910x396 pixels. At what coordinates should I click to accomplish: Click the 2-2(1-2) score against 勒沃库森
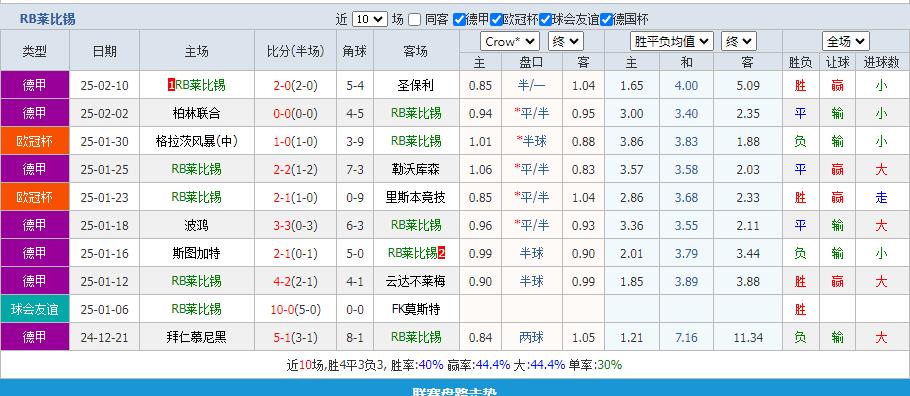(295, 169)
